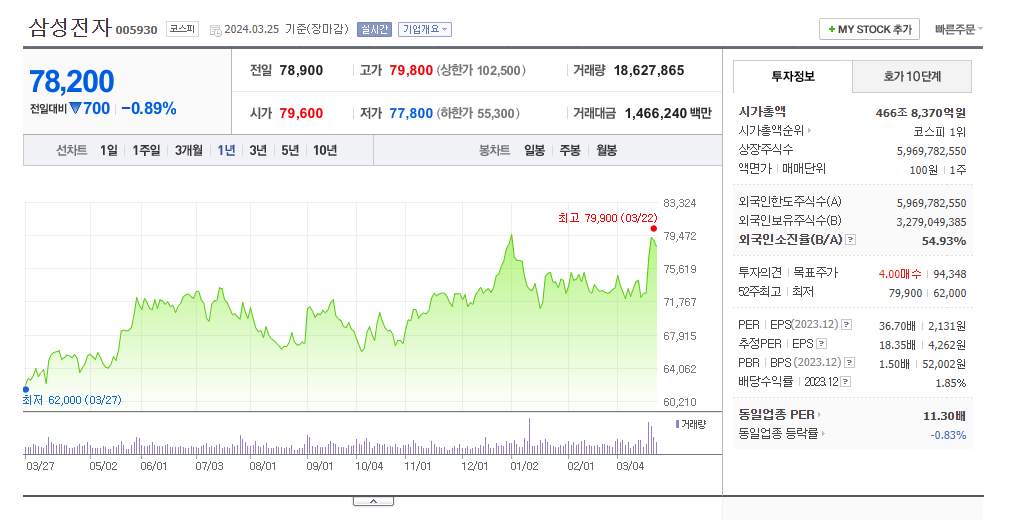Select the 5년 line chart period
This screenshot has height=520, width=1013.
(x=290, y=151)
